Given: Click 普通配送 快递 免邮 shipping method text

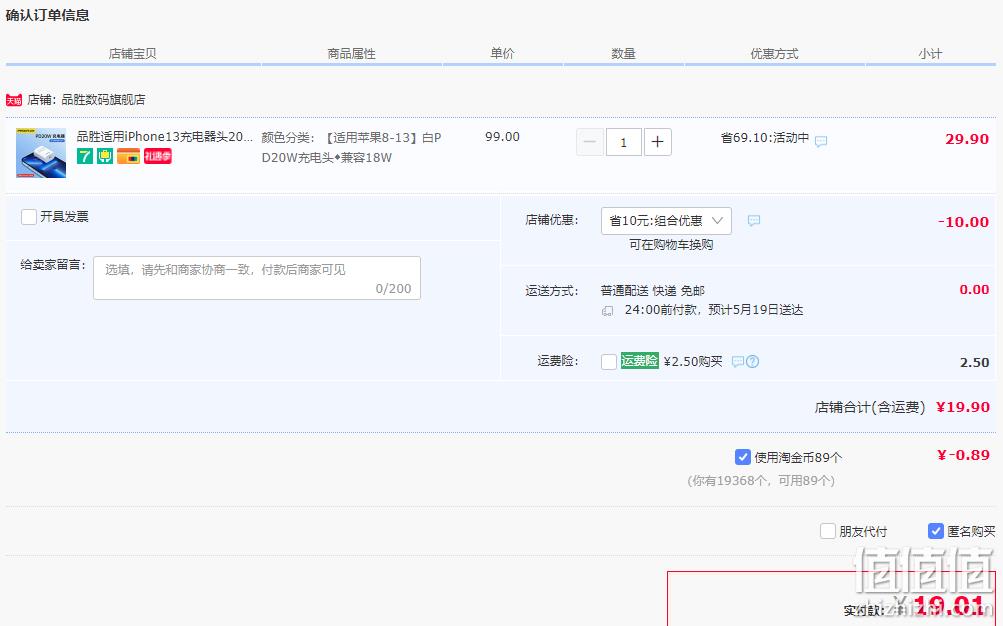Looking at the screenshot, I should 652,291.
